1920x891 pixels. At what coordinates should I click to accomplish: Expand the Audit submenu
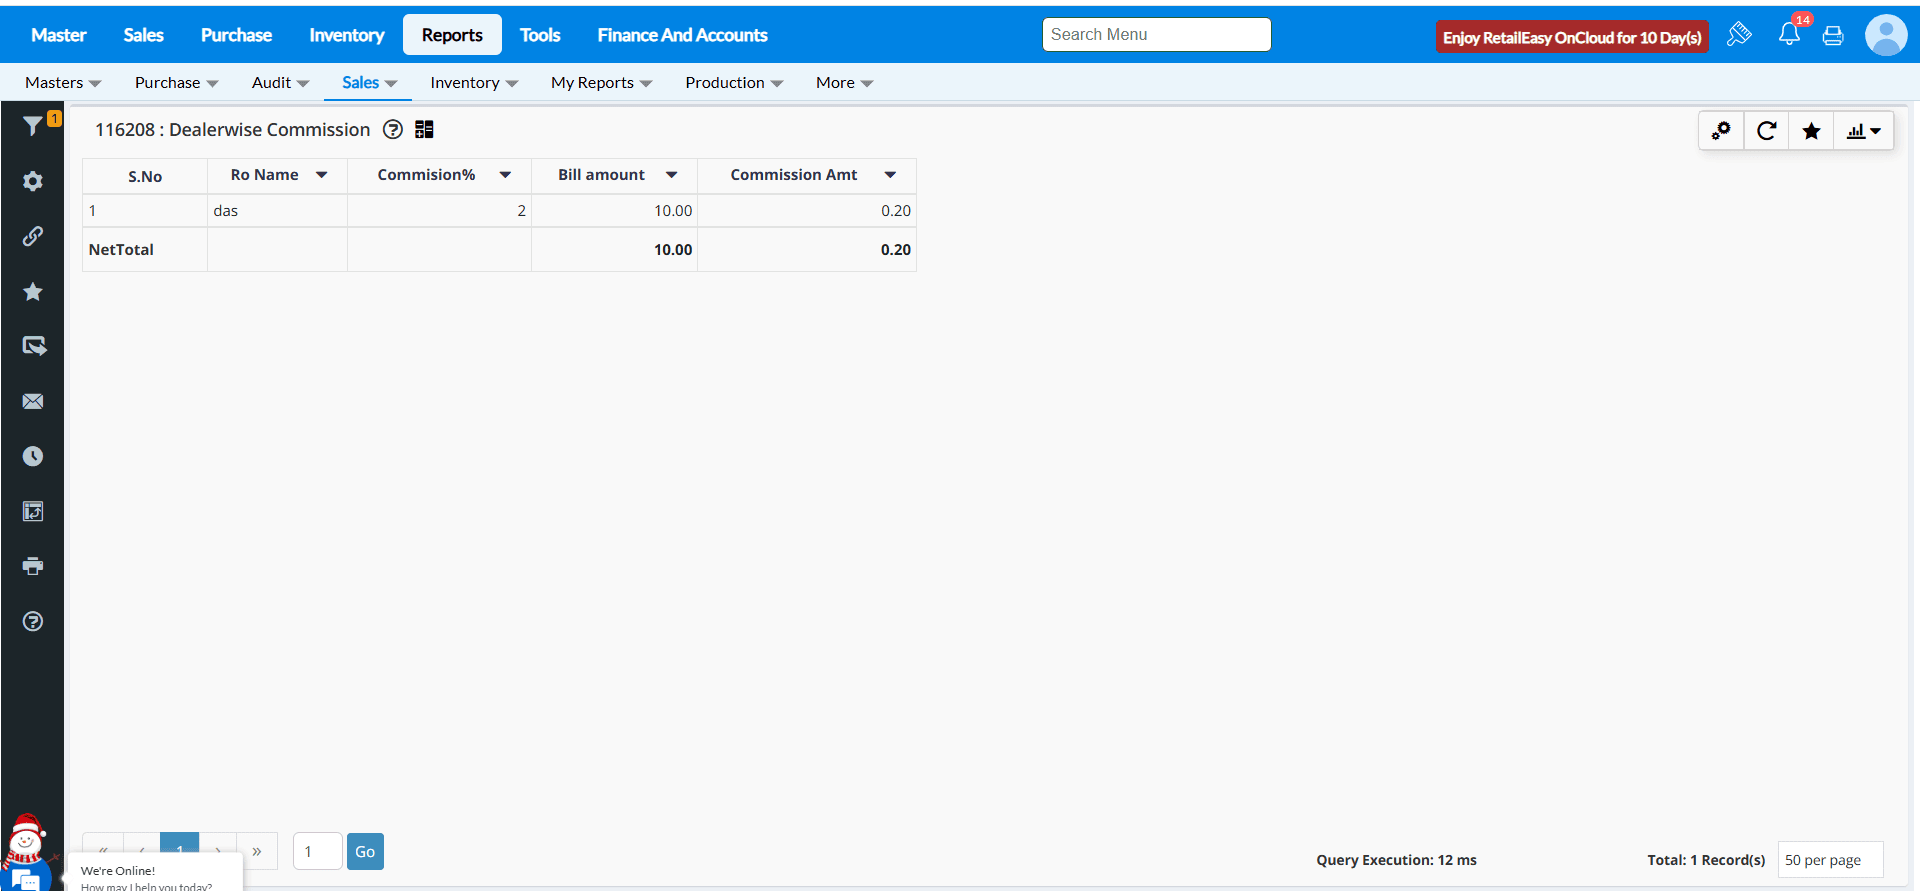tap(280, 83)
